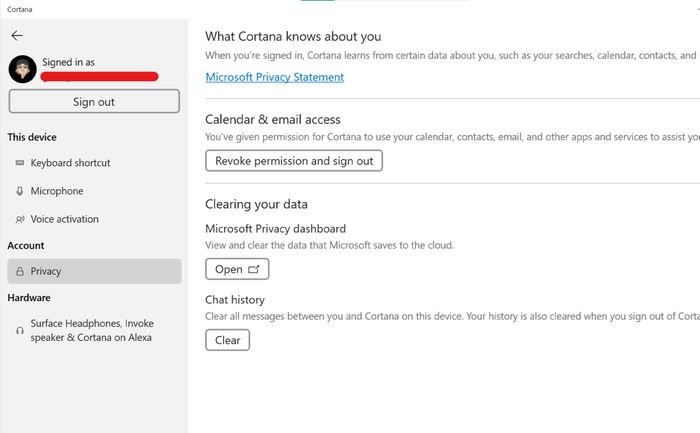The image size is (700, 433).
Task: Clear the Cortana chat history
Action: pos(228,340)
